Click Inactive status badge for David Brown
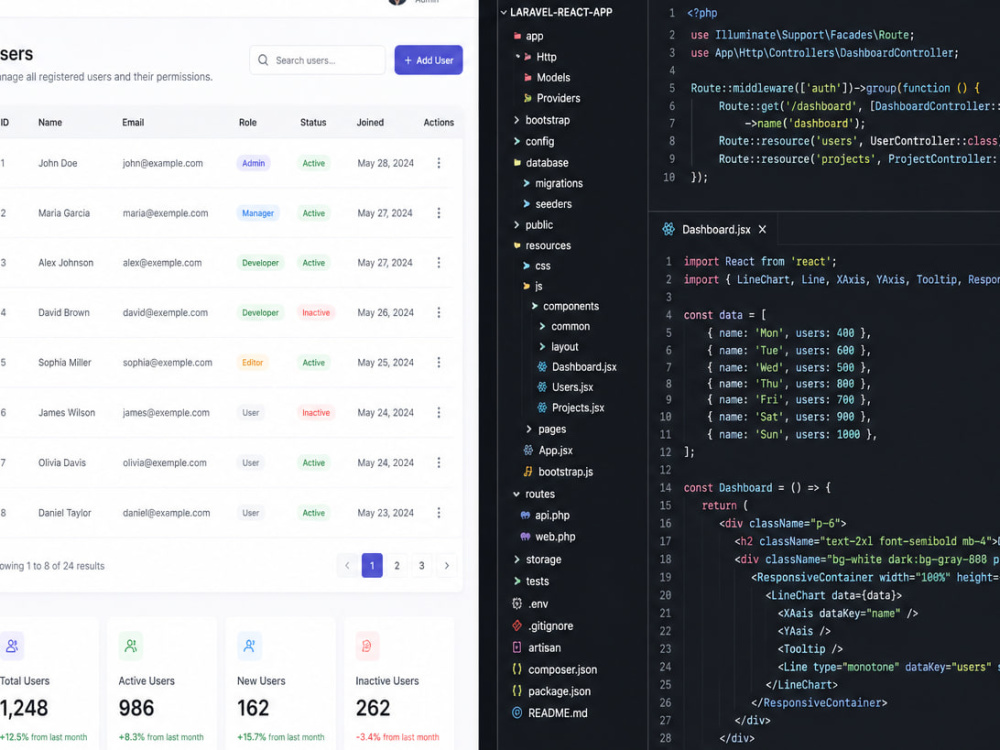Viewport: 1000px width, 750px height. click(x=316, y=312)
